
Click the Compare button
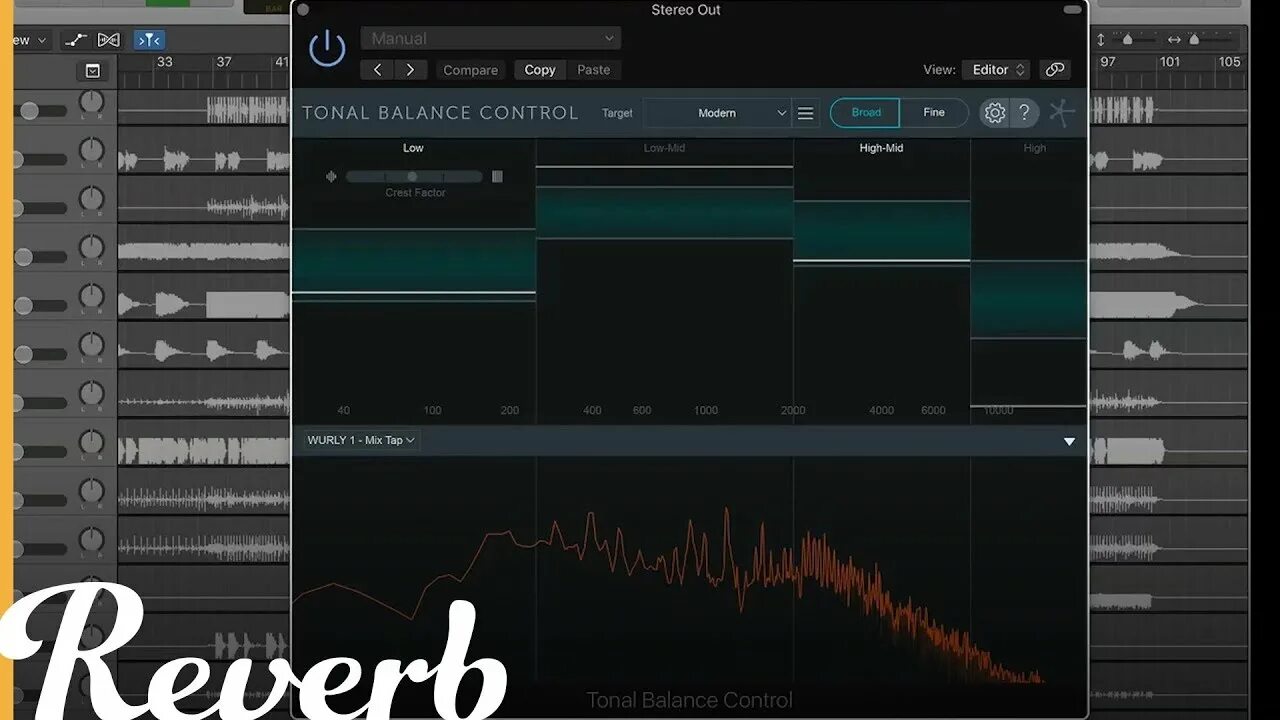(x=470, y=70)
